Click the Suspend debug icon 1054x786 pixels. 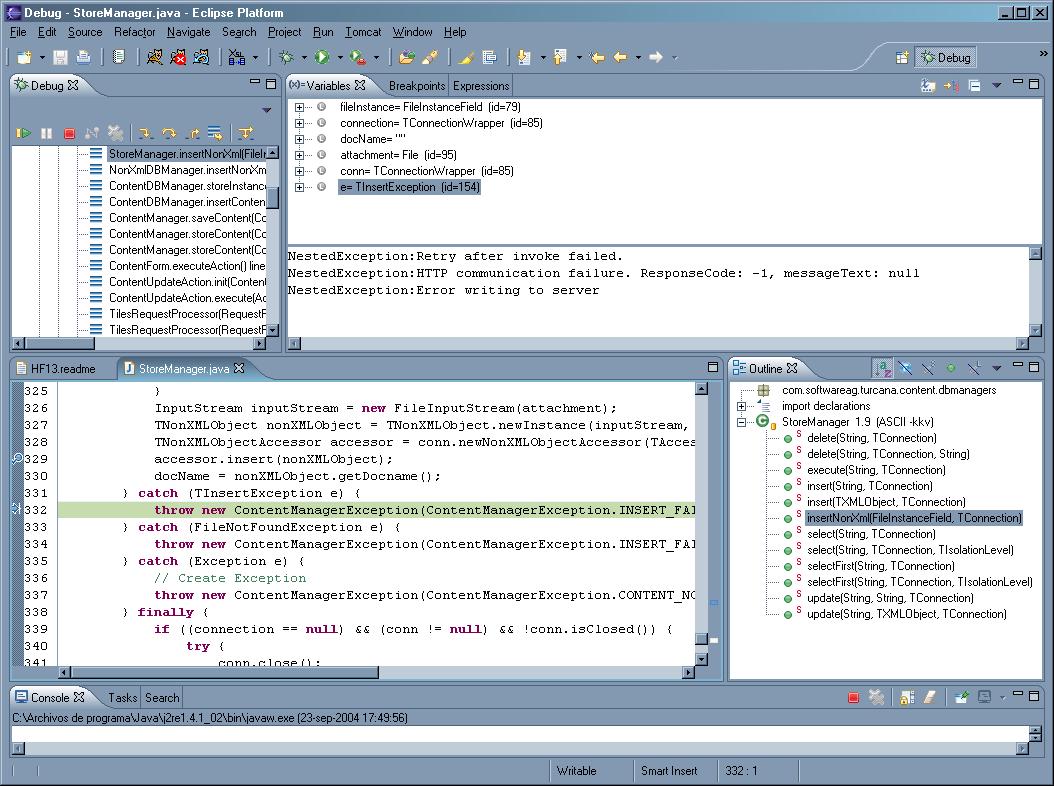[x=46, y=133]
